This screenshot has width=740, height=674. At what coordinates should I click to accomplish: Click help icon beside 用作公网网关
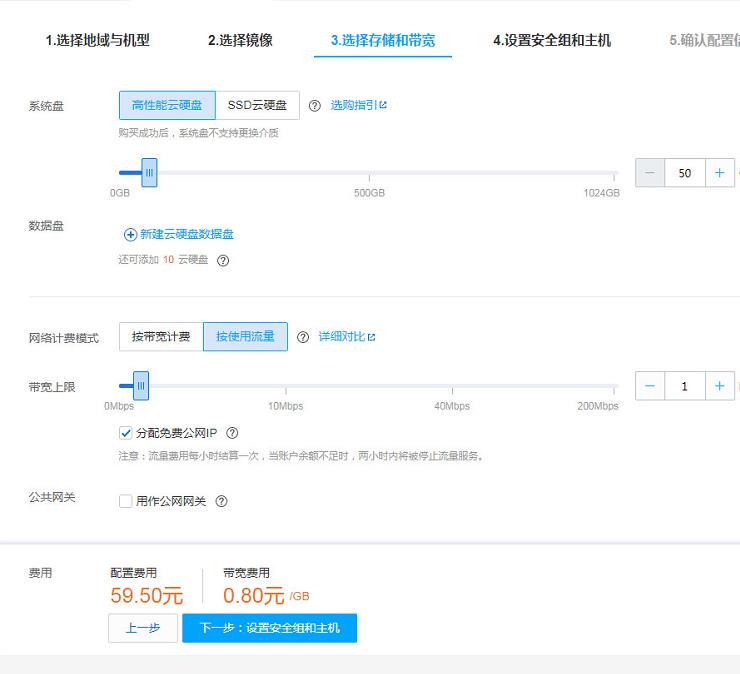[221, 501]
